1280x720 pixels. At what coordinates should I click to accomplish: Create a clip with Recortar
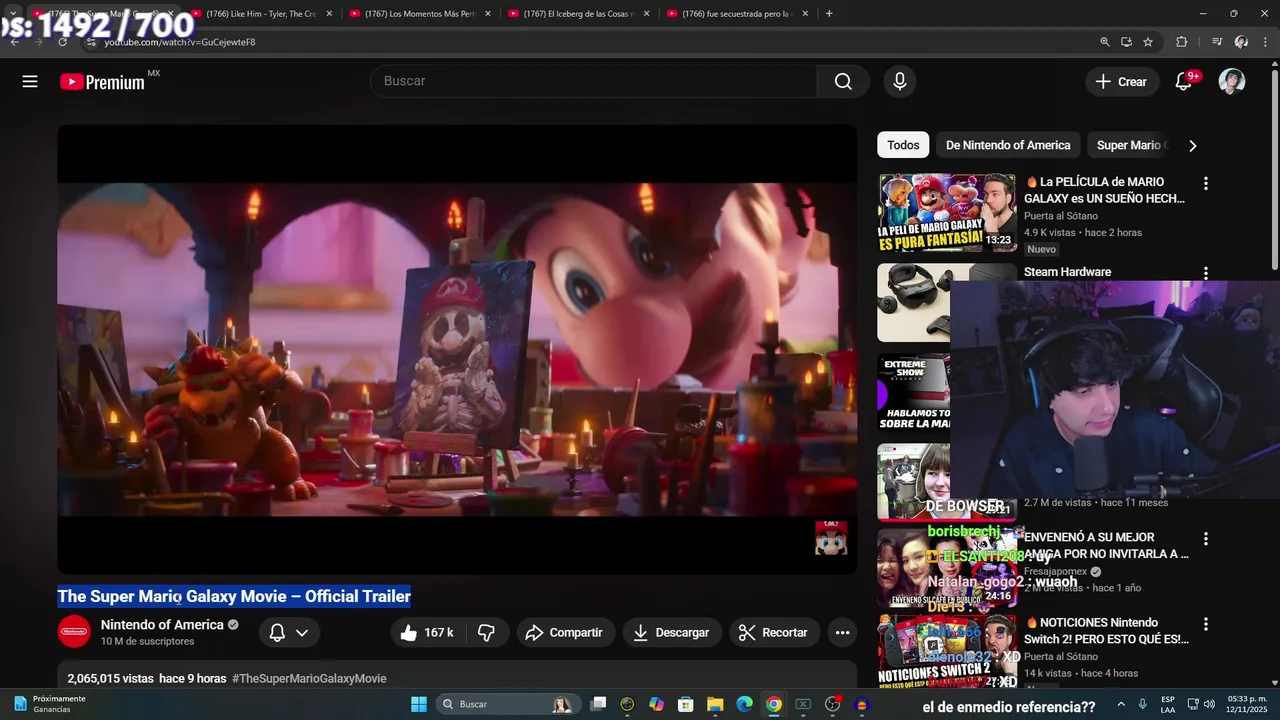[x=773, y=633]
